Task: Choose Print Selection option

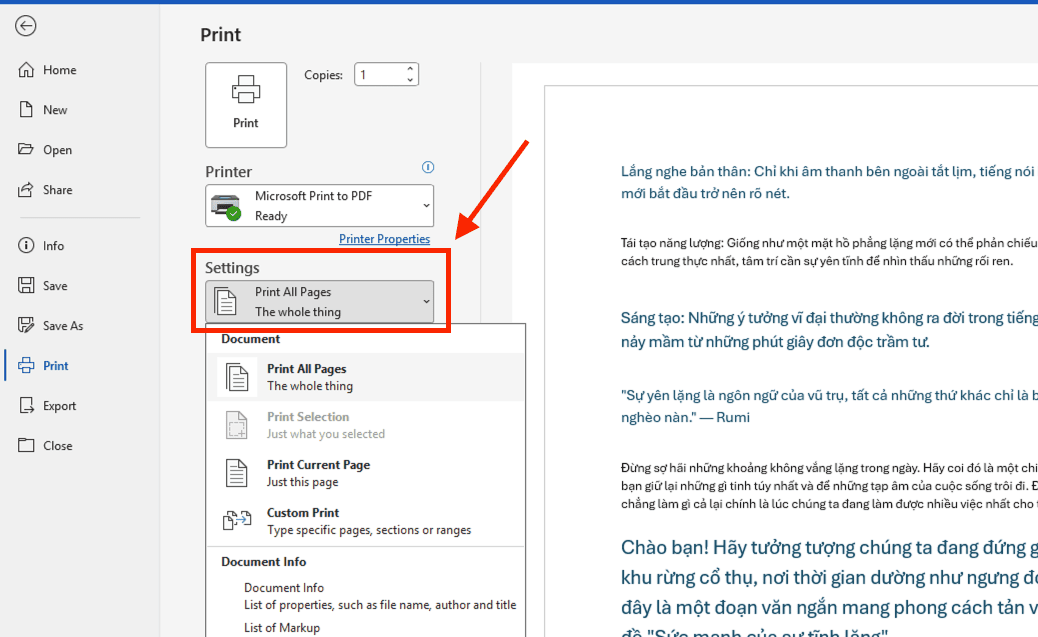Action: click(x=366, y=425)
